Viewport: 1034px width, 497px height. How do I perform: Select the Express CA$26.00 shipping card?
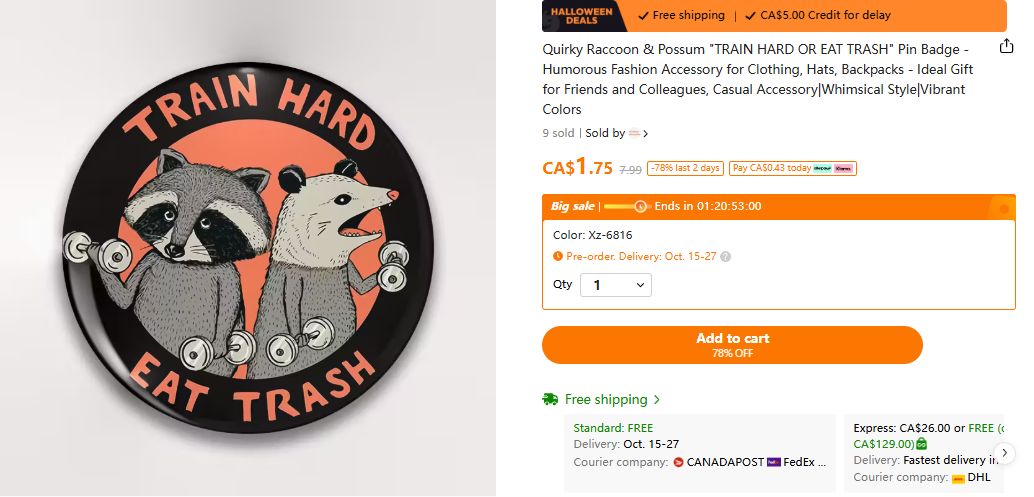click(x=925, y=453)
